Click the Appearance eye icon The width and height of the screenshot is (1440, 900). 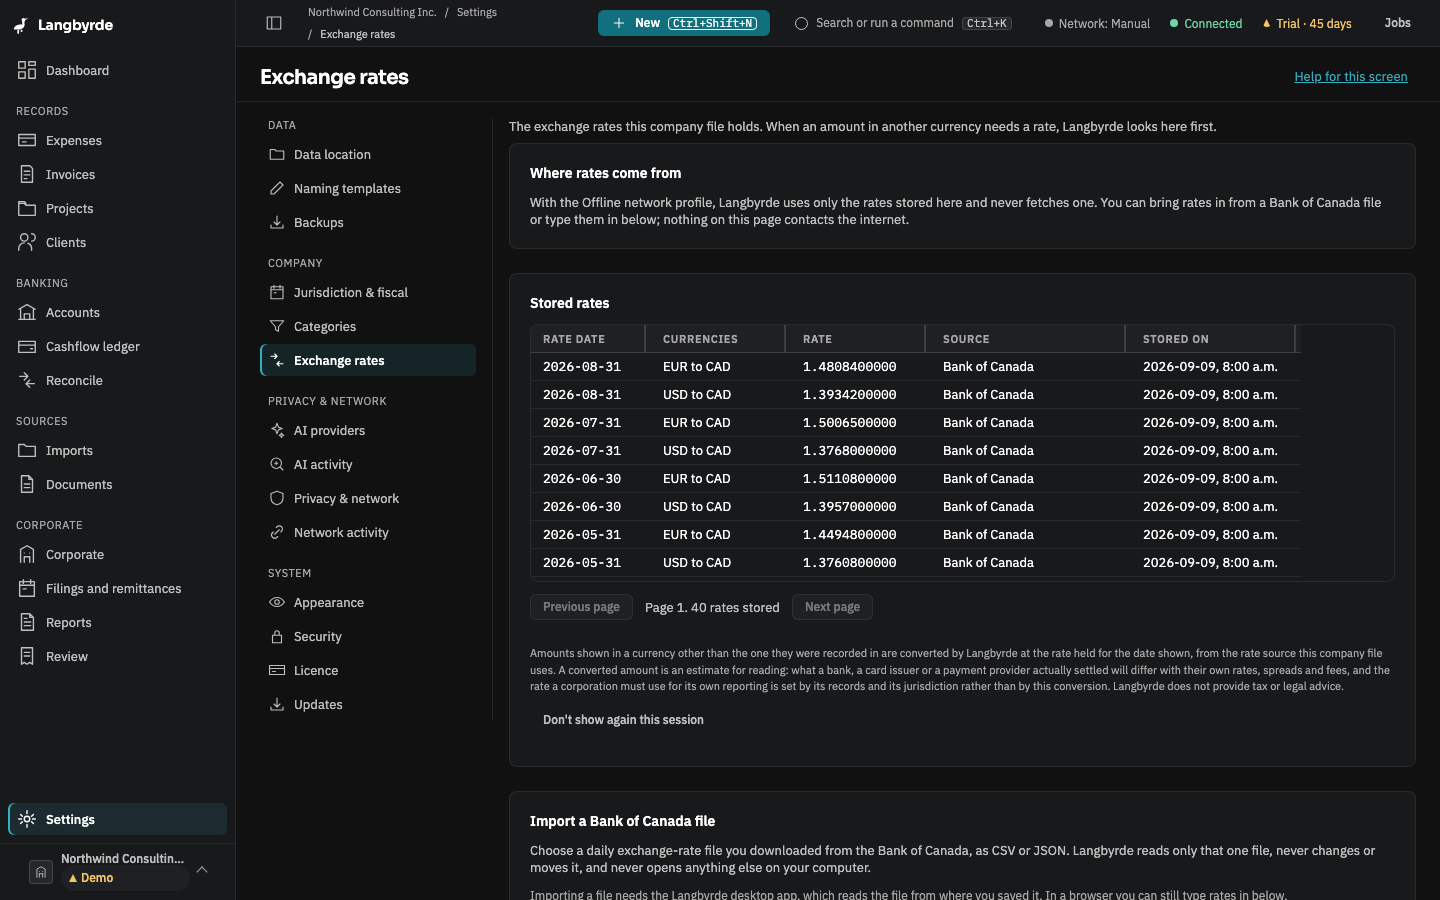pyautogui.click(x=277, y=602)
